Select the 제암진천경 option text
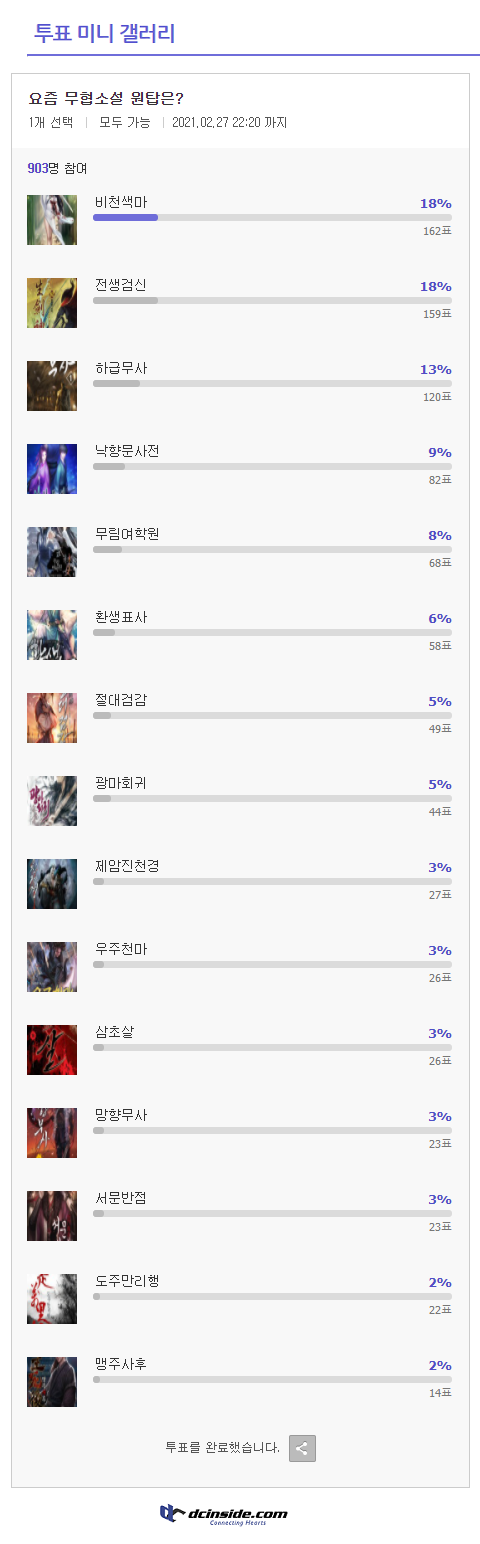The width and height of the screenshot is (480, 1544). point(127,865)
